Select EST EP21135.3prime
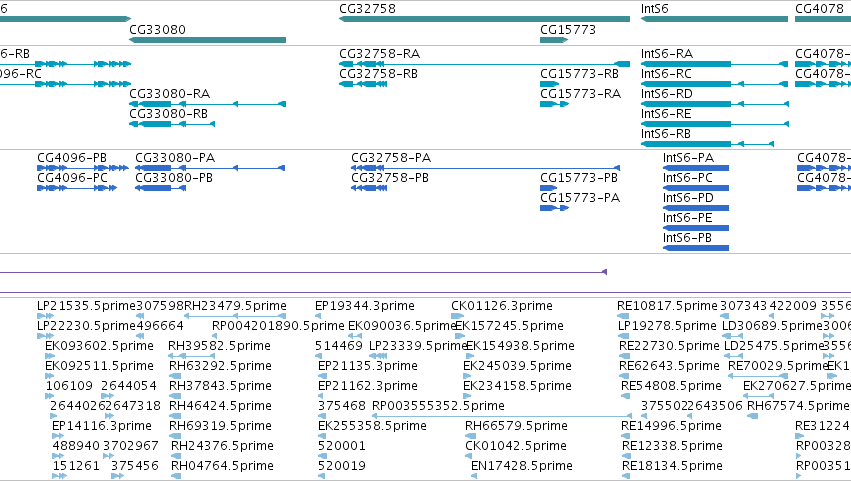Screen dimensions: 851x481 point(367,366)
